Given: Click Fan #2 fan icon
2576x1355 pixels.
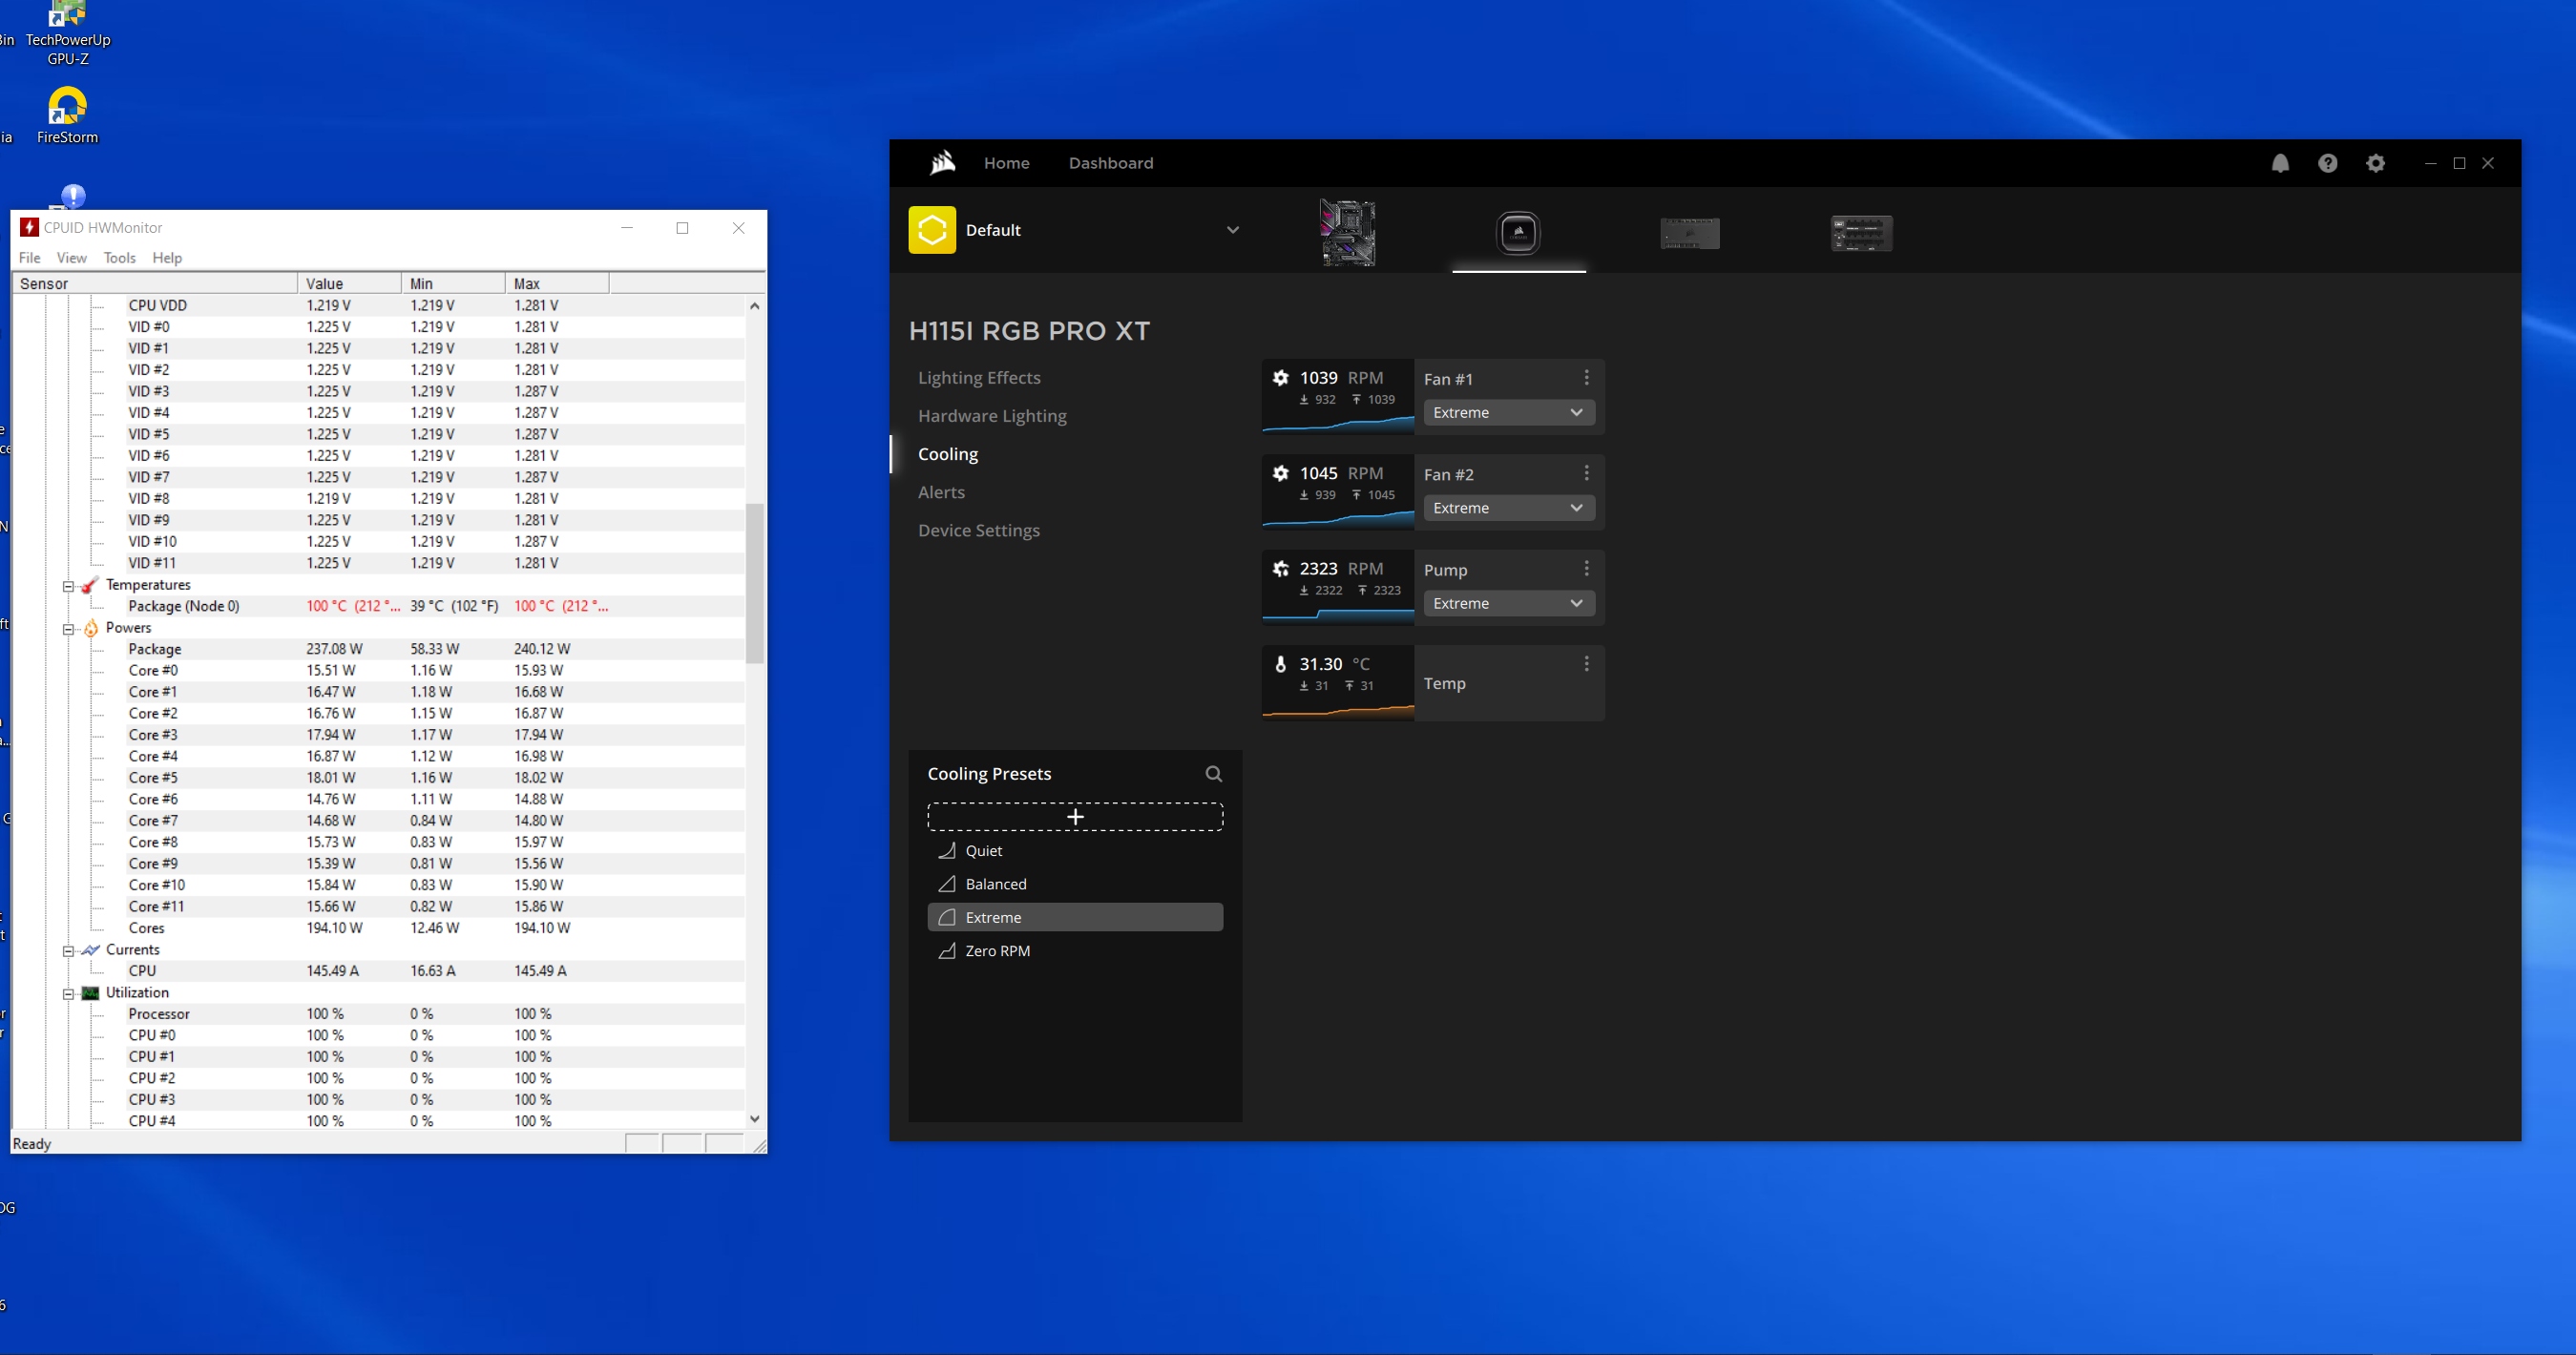Looking at the screenshot, I should (x=1279, y=473).
